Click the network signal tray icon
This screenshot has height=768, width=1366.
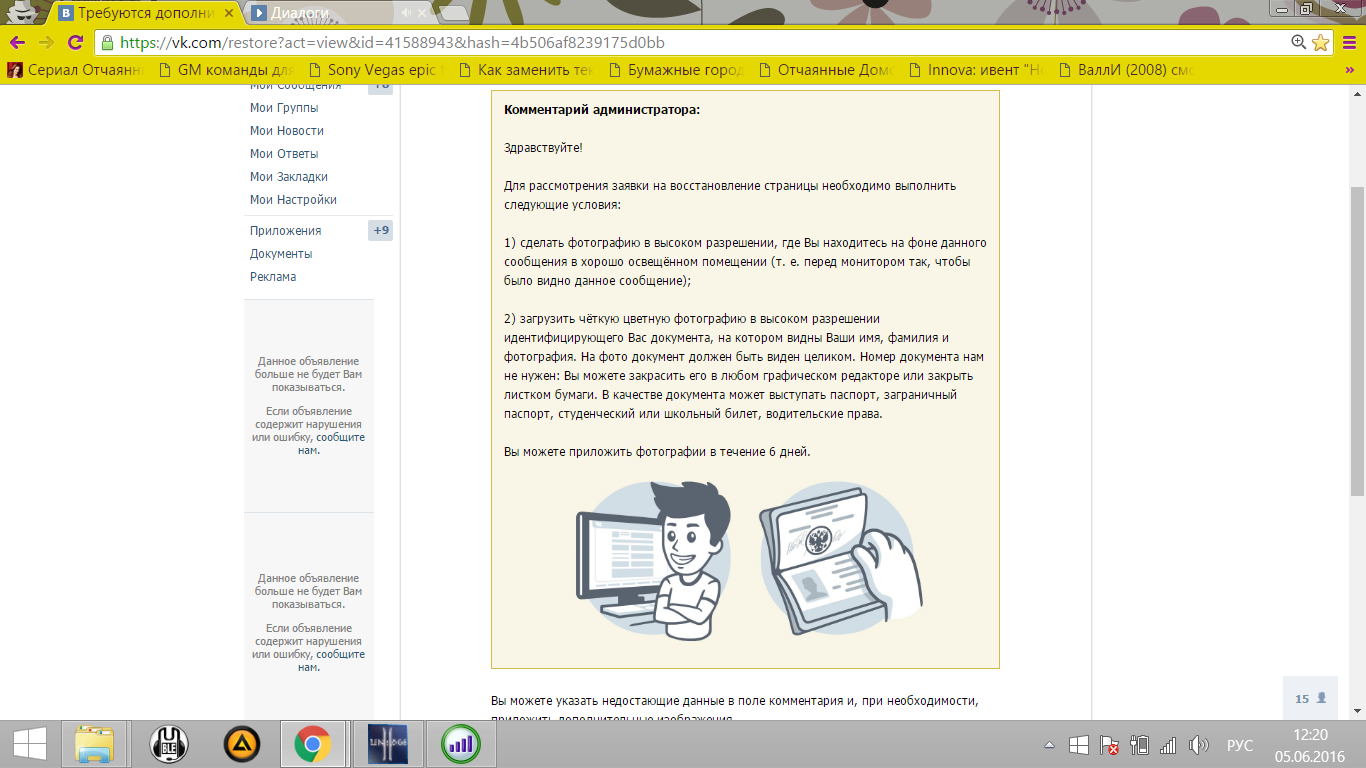pyautogui.click(x=1168, y=745)
